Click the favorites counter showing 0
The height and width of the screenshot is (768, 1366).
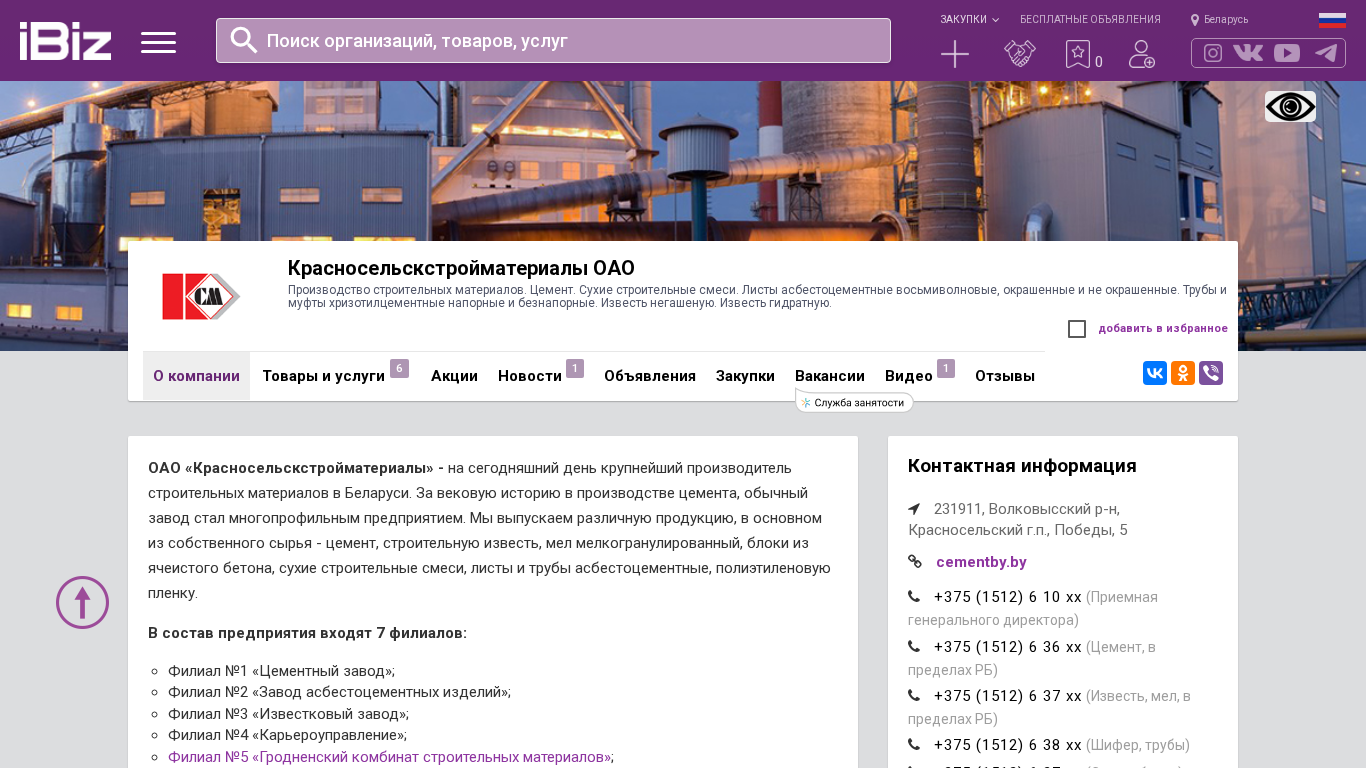(x=1099, y=62)
